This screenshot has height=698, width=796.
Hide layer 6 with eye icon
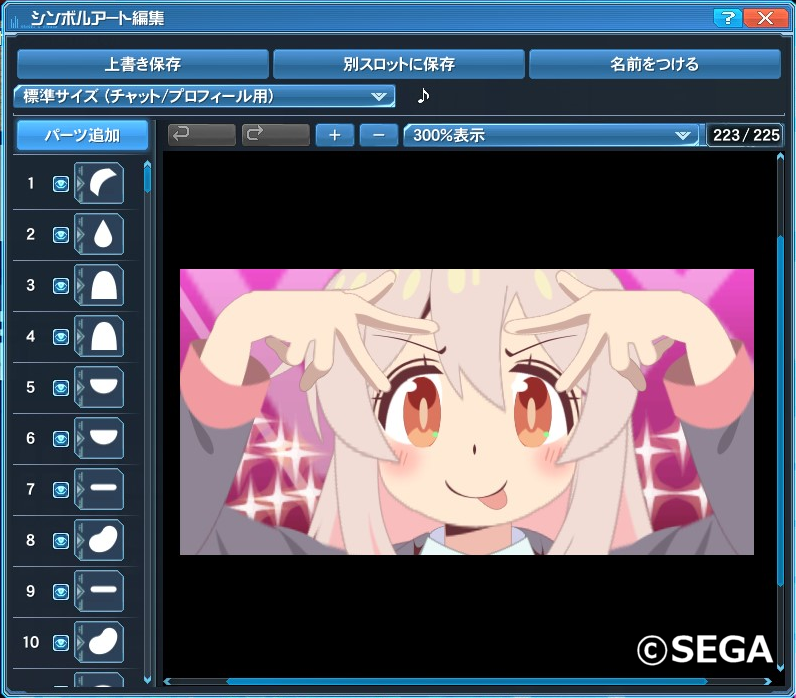(x=61, y=439)
